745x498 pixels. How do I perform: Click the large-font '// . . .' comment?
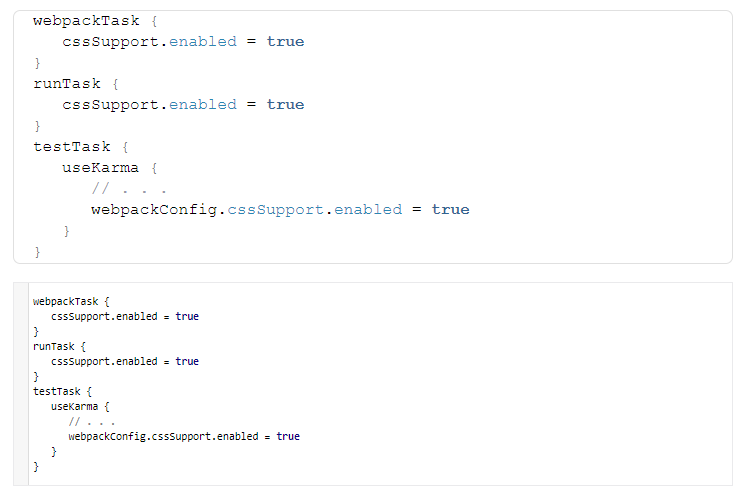(129, 189)
